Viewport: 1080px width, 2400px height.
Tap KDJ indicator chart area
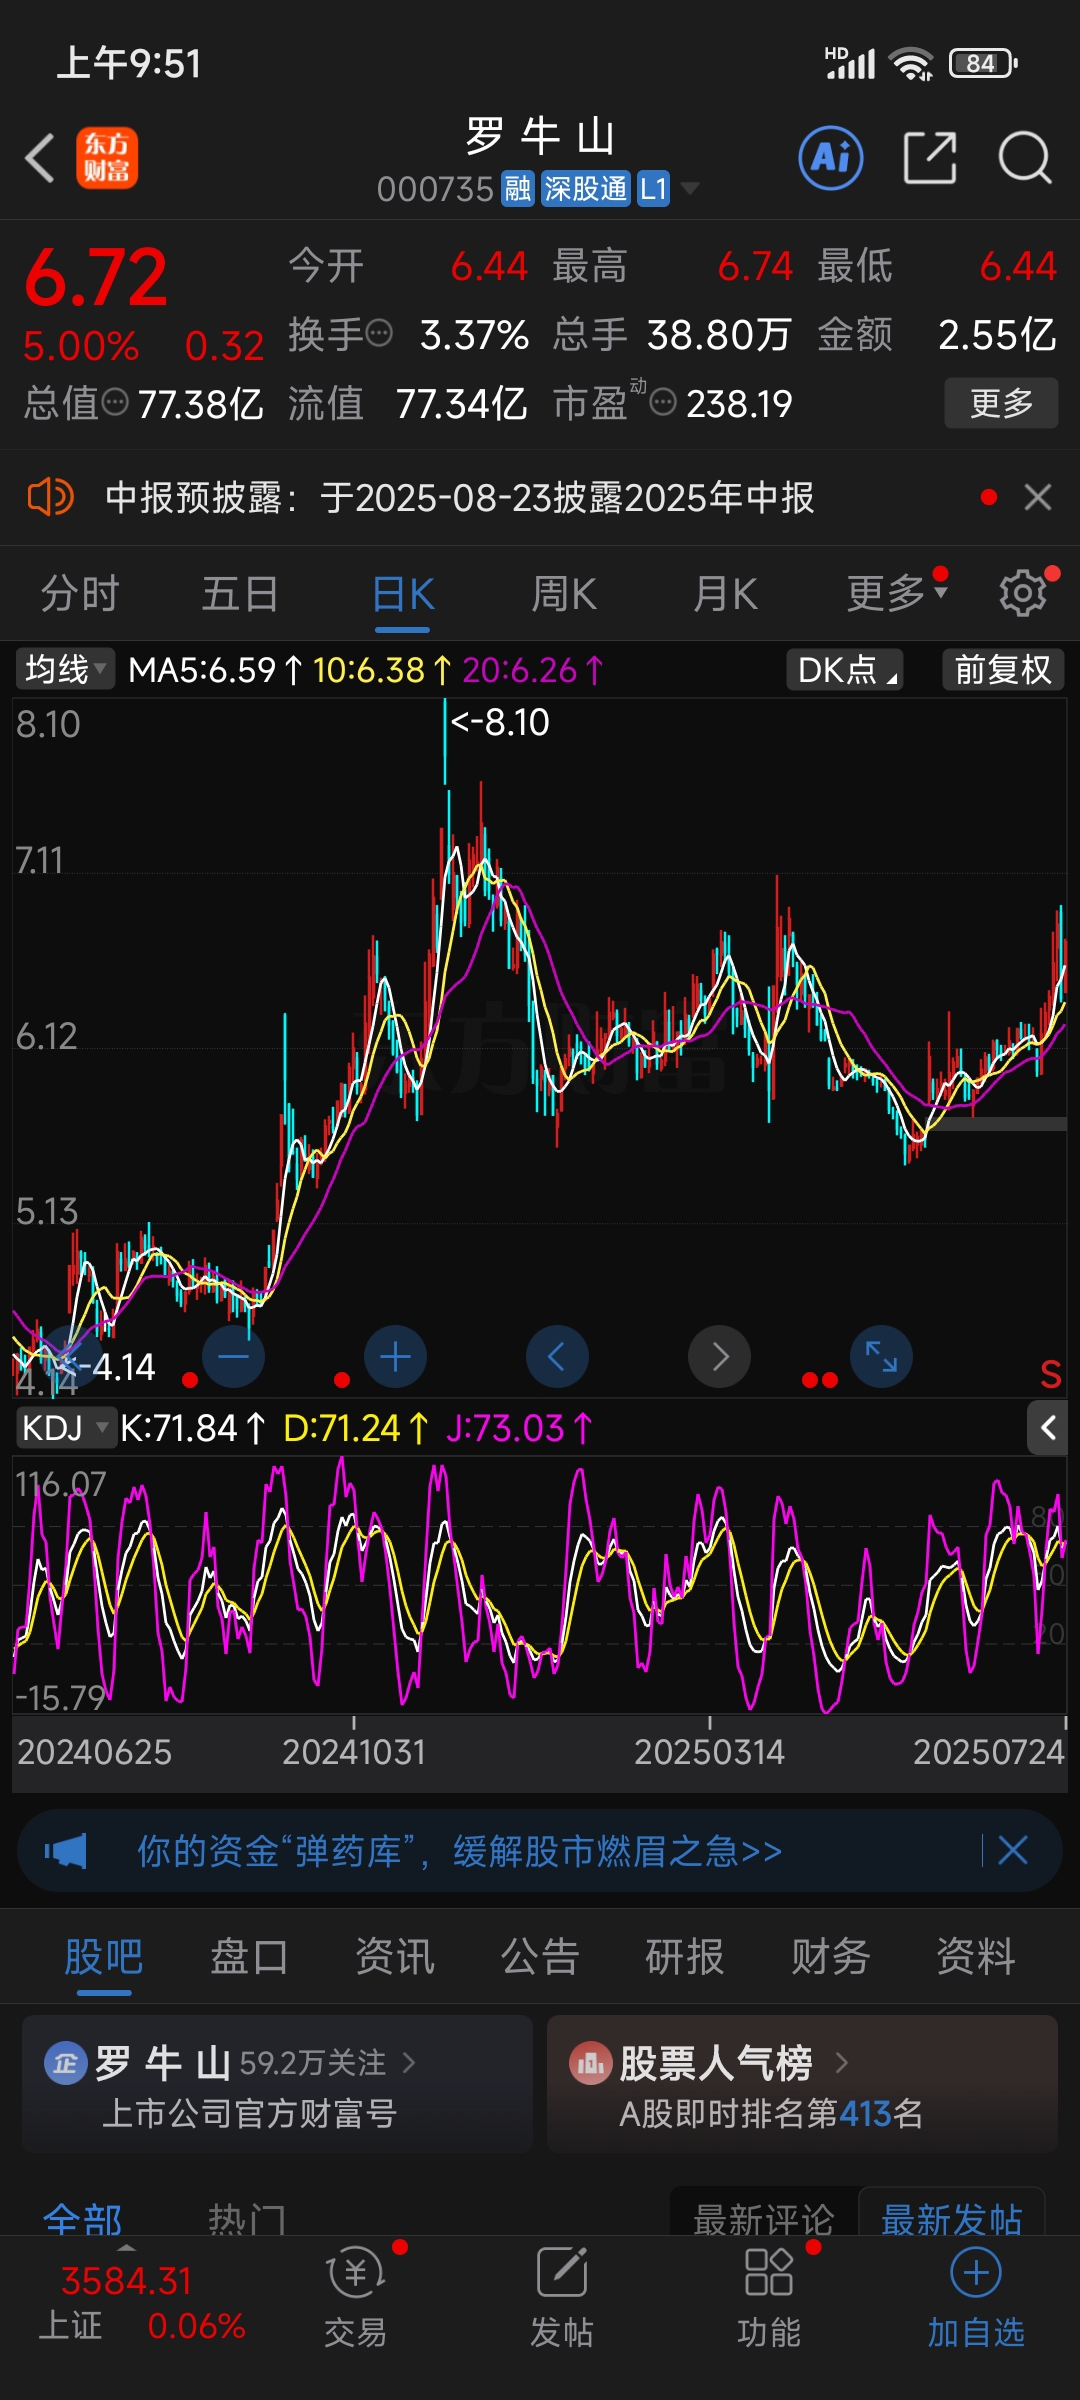click(x=540, y=1585)
